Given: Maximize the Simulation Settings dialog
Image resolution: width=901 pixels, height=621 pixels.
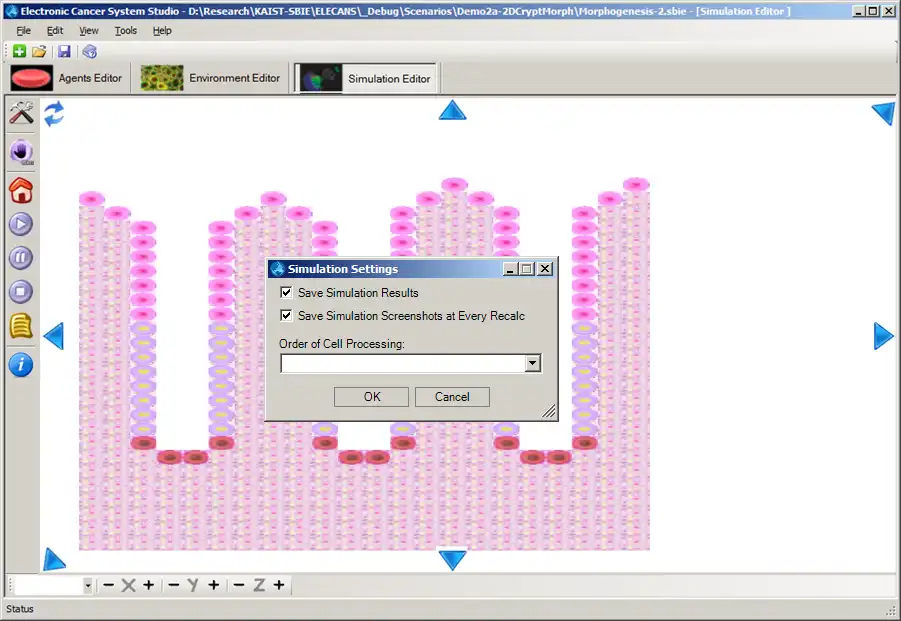Looking at the screenshot, I should (527, 268).
